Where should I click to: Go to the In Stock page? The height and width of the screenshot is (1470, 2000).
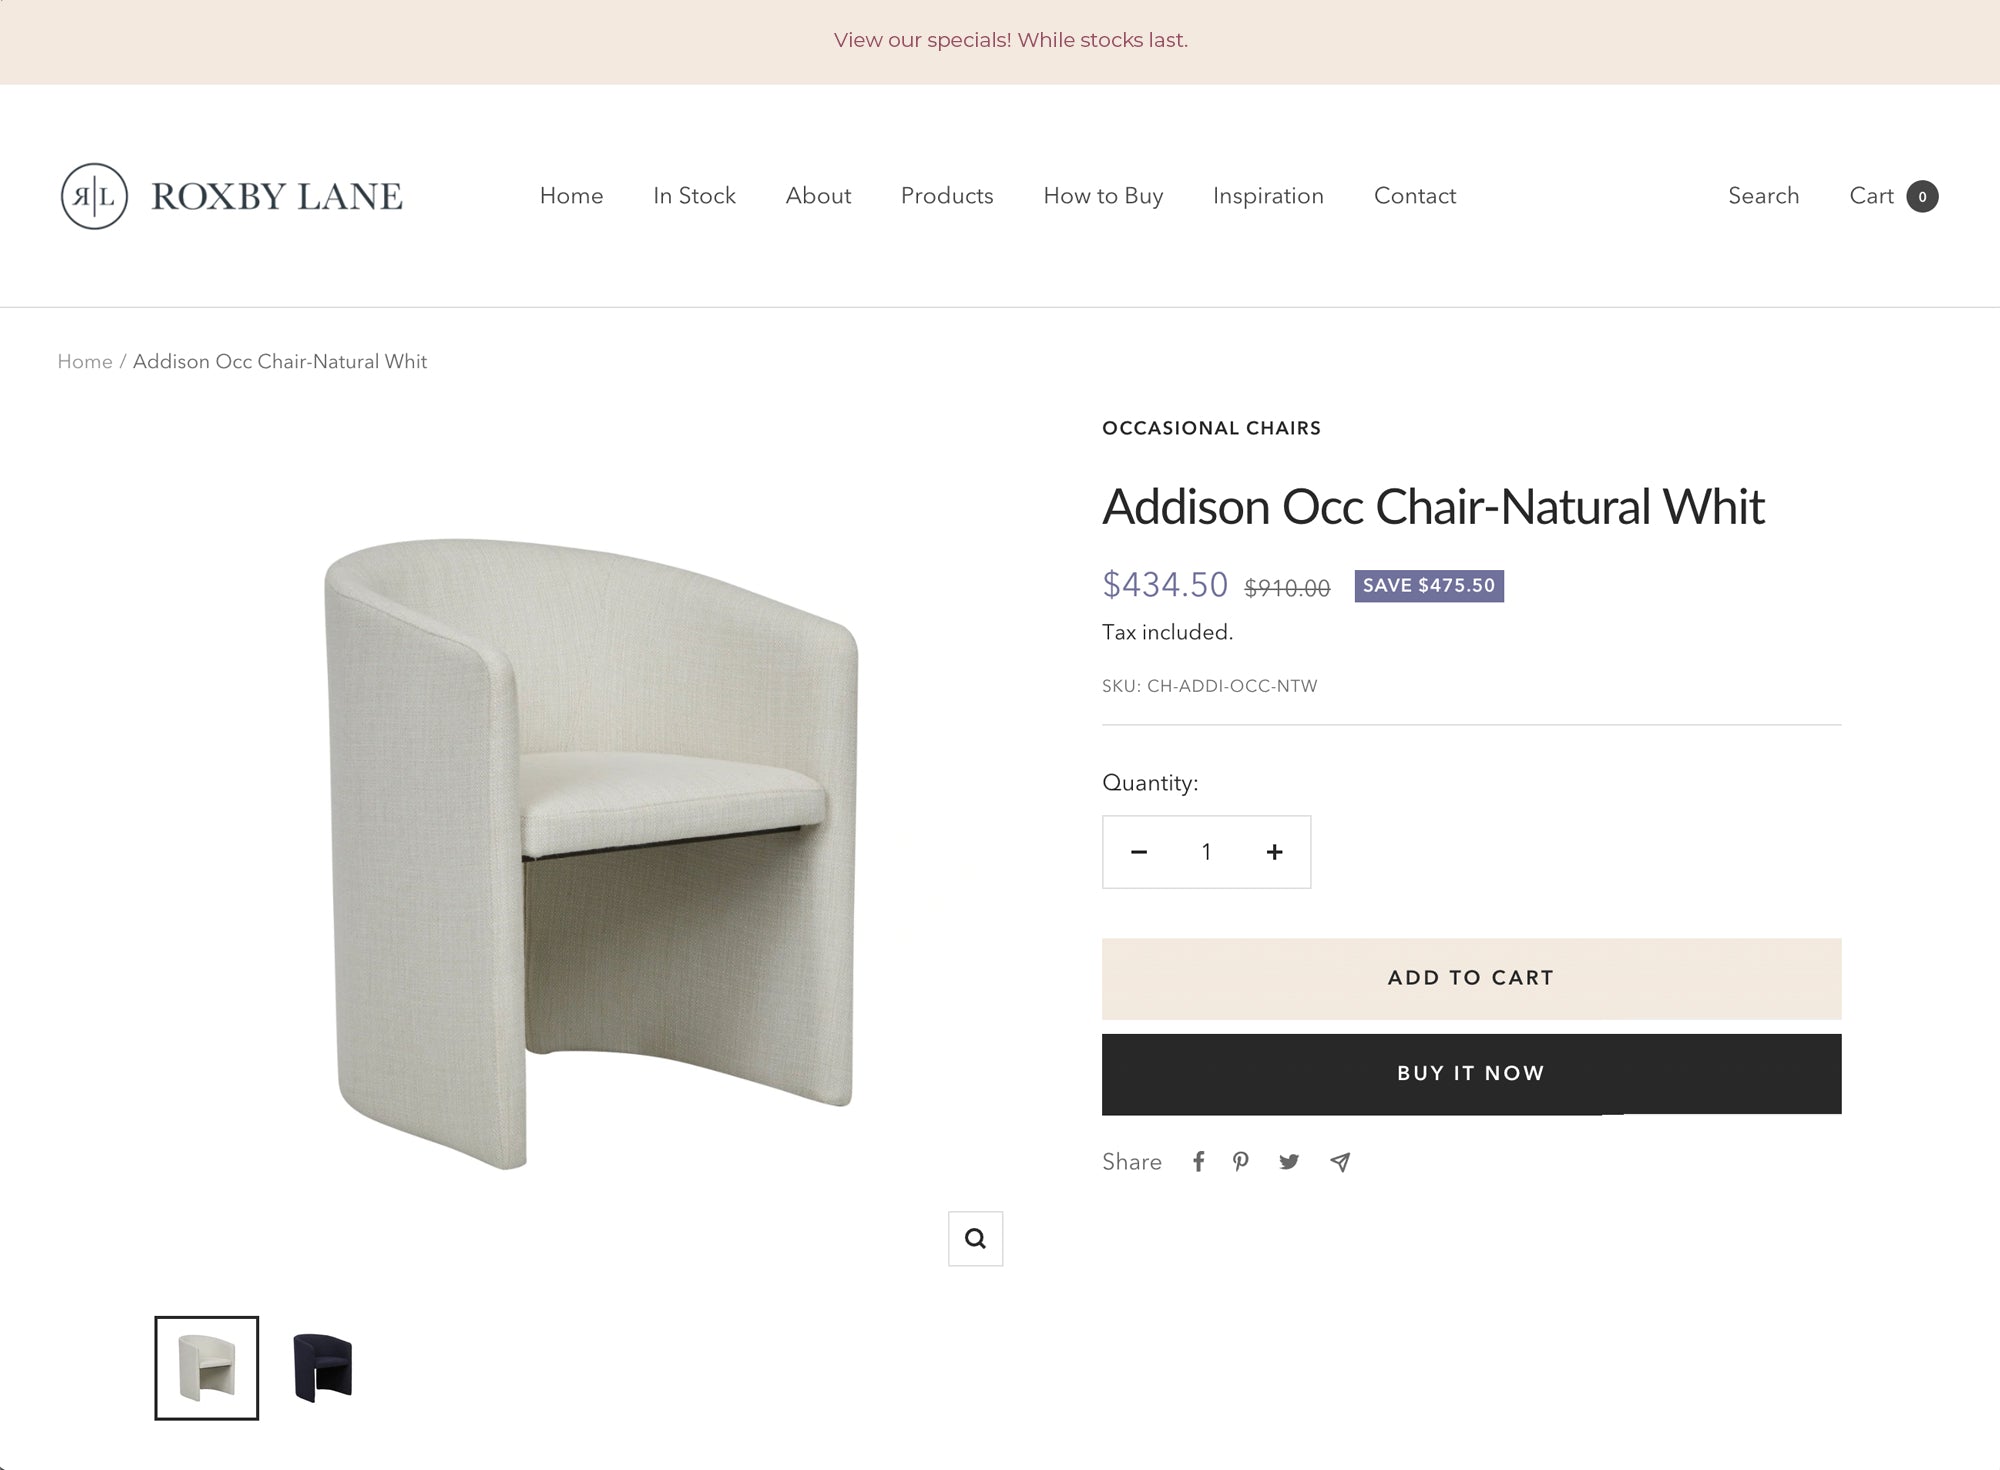[x=694, y=196]
